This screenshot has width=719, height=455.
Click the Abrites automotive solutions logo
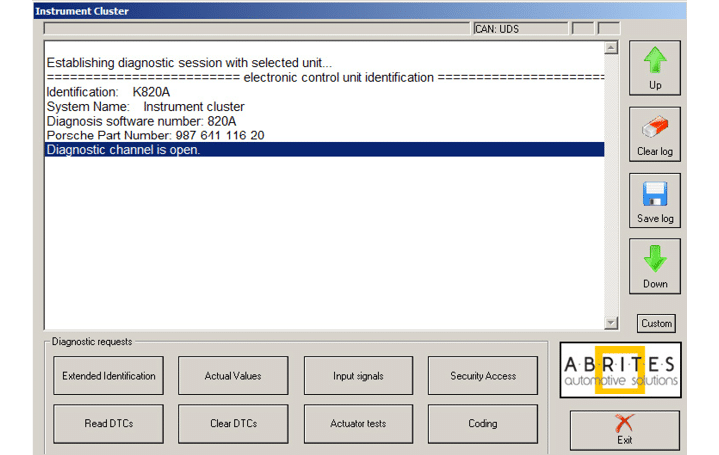point(620,369)
